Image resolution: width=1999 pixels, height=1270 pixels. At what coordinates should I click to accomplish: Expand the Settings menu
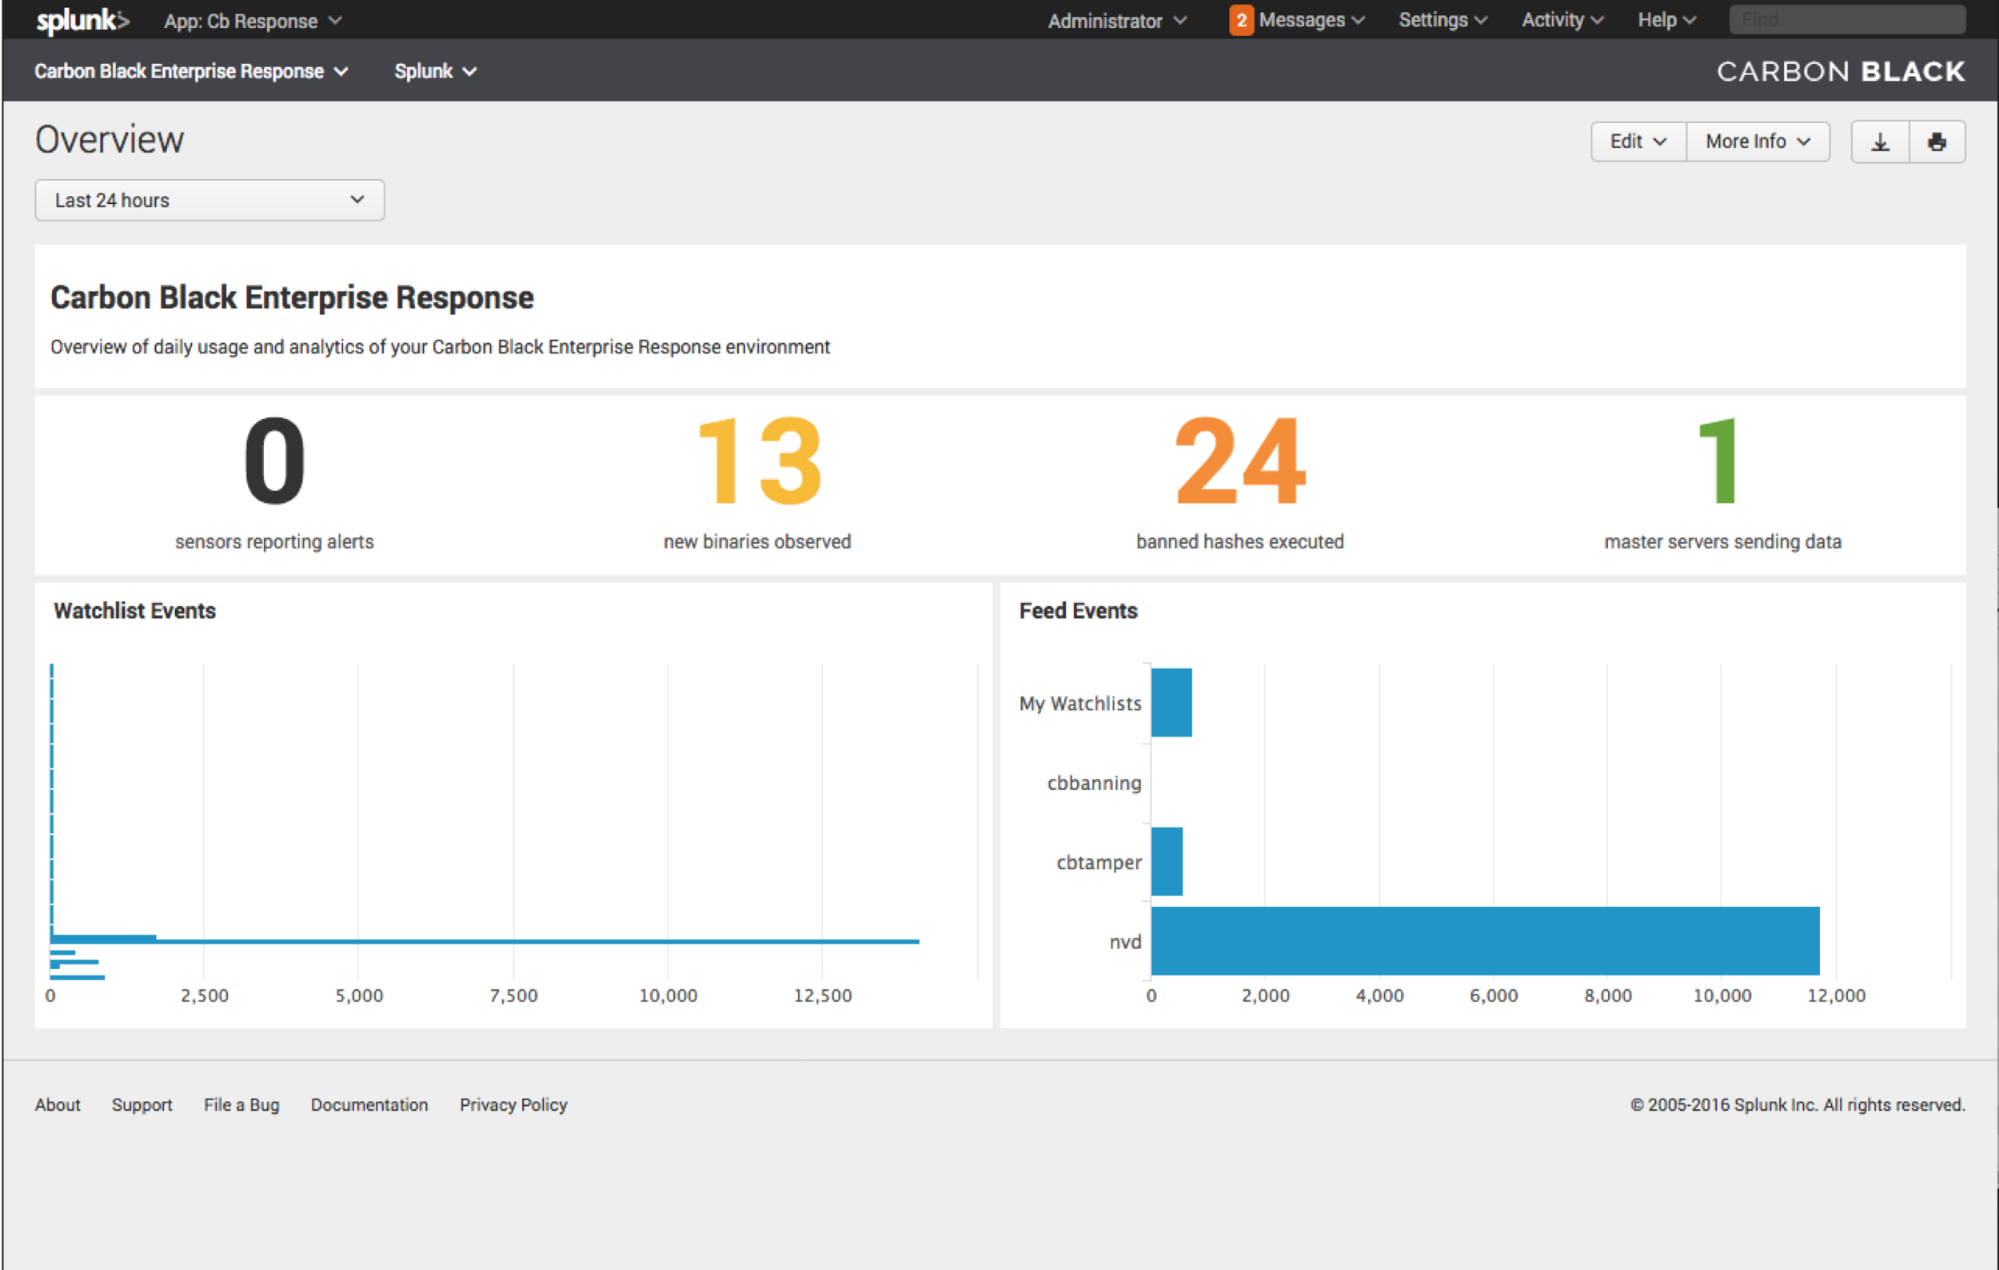click(1442, 20)
